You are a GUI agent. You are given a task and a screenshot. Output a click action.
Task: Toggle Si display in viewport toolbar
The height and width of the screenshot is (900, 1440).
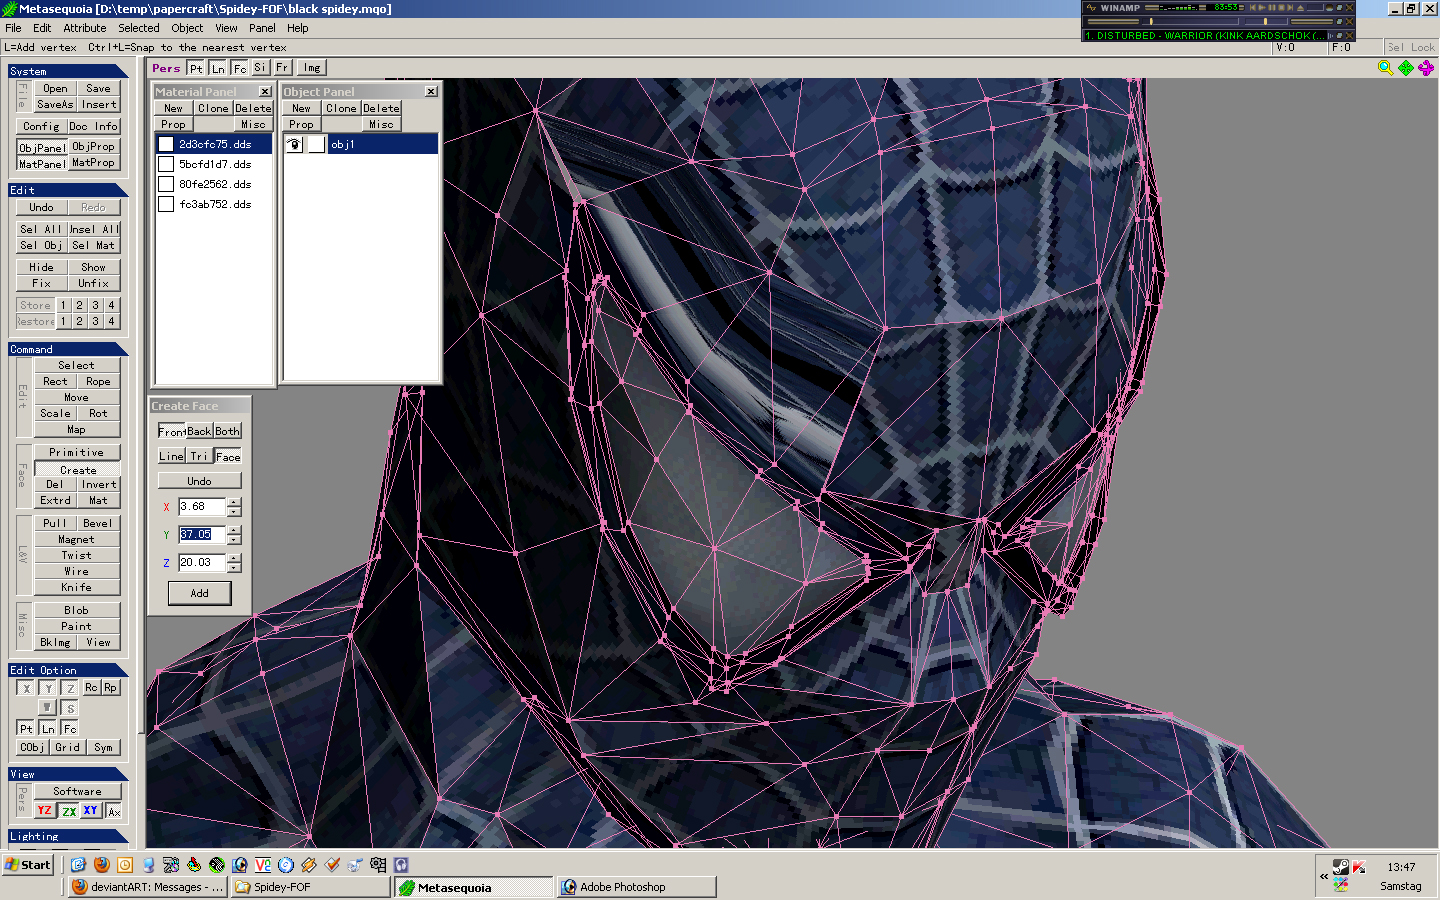(x=261, y=68)
